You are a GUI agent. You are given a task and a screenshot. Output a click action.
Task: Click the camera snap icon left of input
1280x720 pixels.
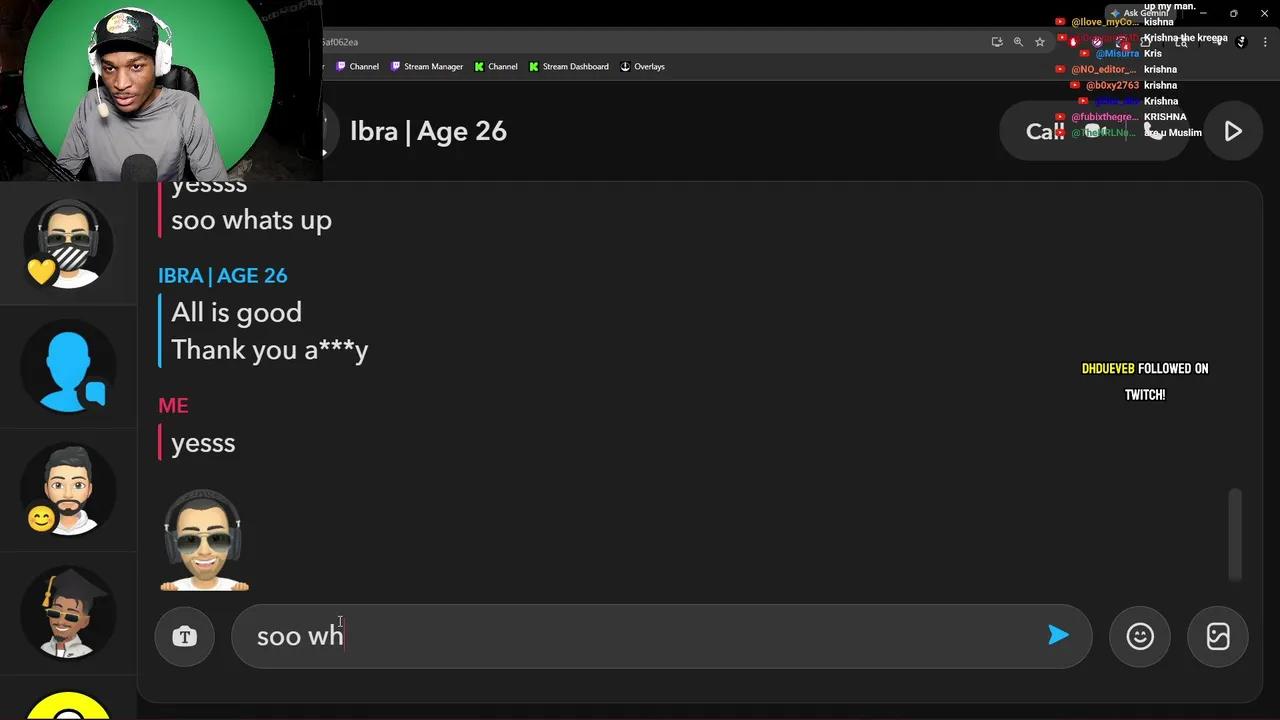[x=185, y=636]
